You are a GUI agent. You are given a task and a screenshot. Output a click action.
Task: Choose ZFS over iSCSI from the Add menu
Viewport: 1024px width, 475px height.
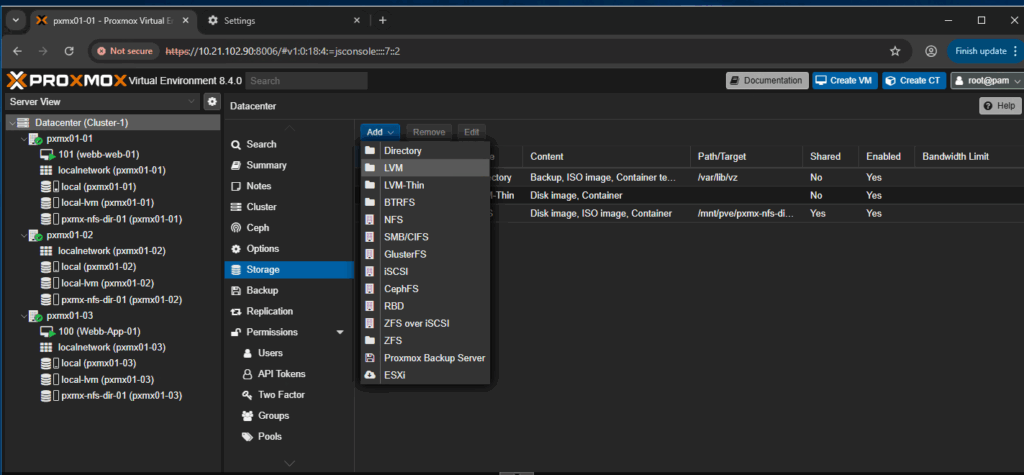(x=425, y=323)
